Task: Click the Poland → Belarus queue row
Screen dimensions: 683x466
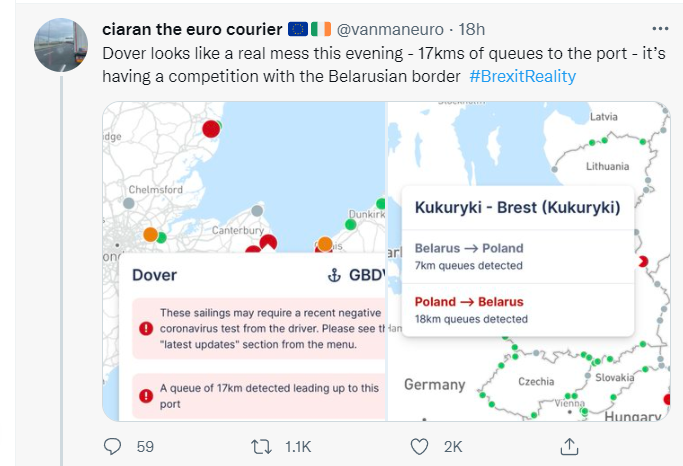Action: pos(517,310)
